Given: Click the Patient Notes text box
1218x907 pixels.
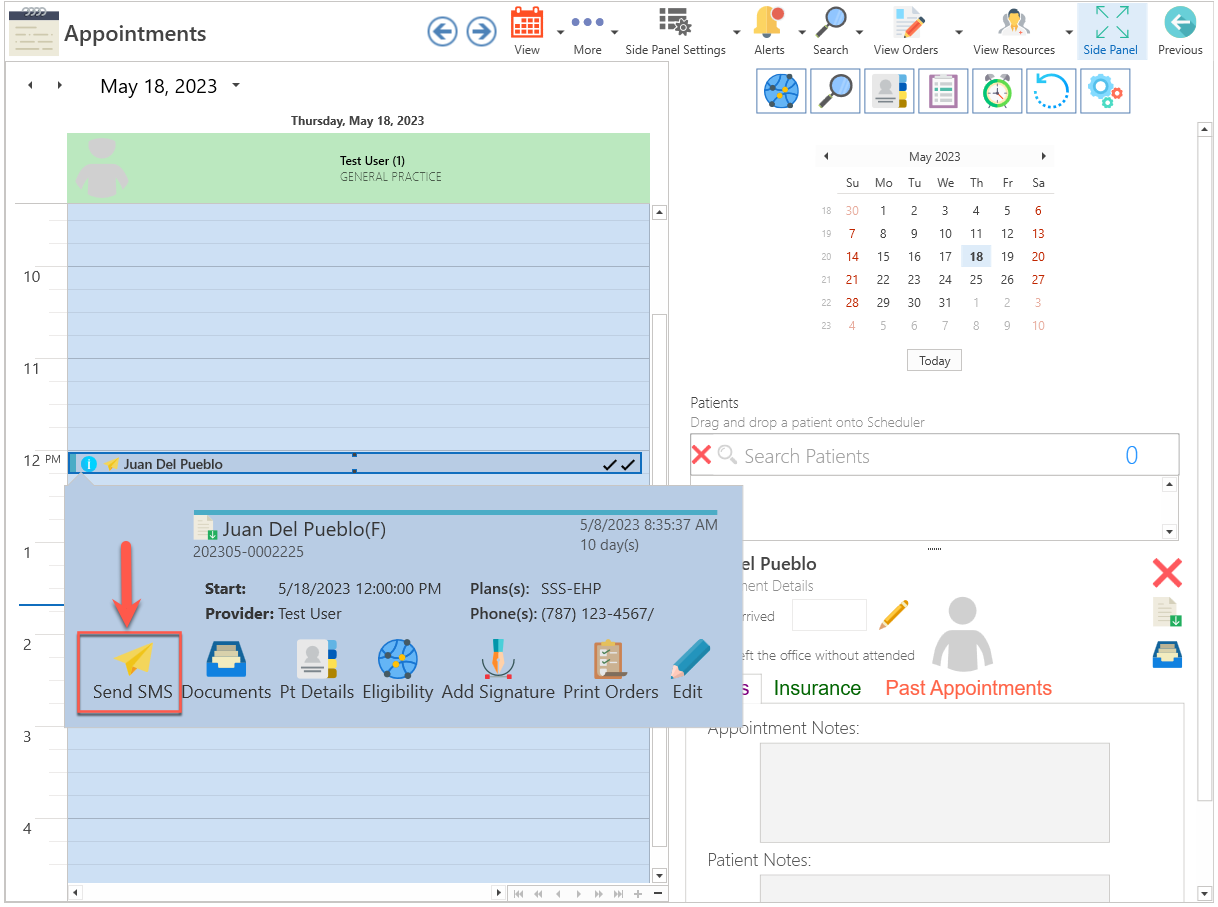Looking at the screenshot, I should pos(934,888).
